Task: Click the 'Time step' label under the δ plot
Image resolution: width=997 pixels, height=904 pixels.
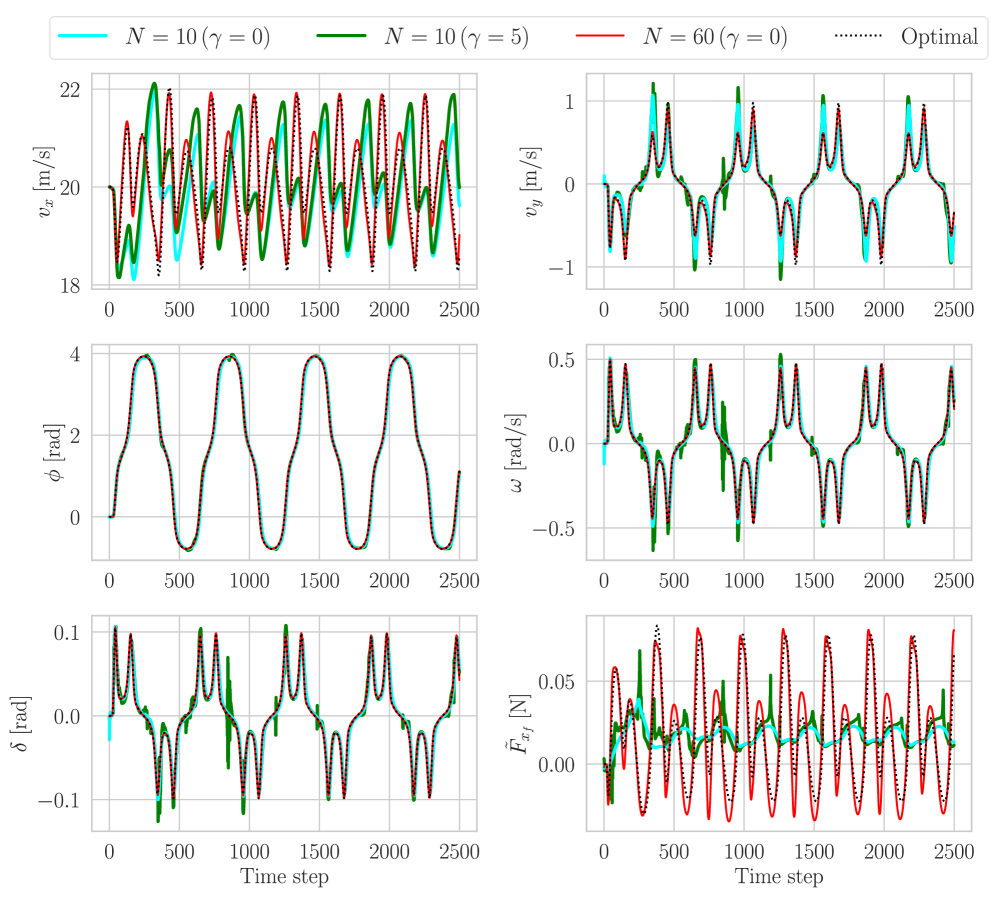Action: point(284,877)
